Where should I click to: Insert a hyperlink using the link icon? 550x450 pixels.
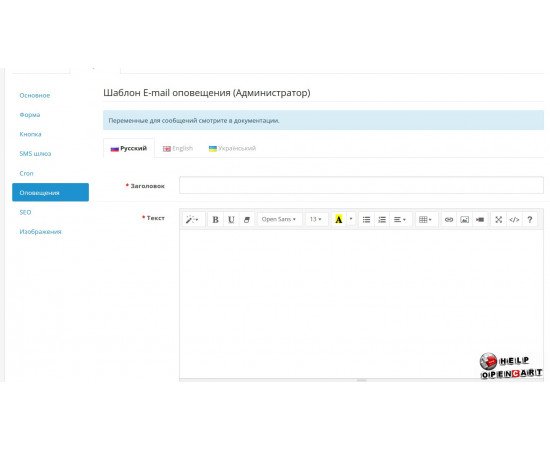click(449, 220)
